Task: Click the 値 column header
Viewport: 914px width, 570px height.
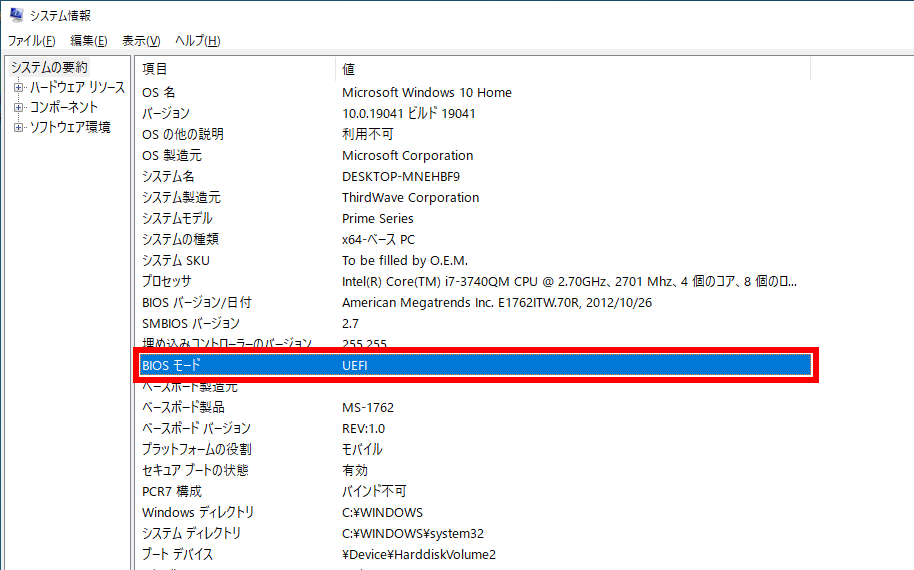Action: (349, 69)
